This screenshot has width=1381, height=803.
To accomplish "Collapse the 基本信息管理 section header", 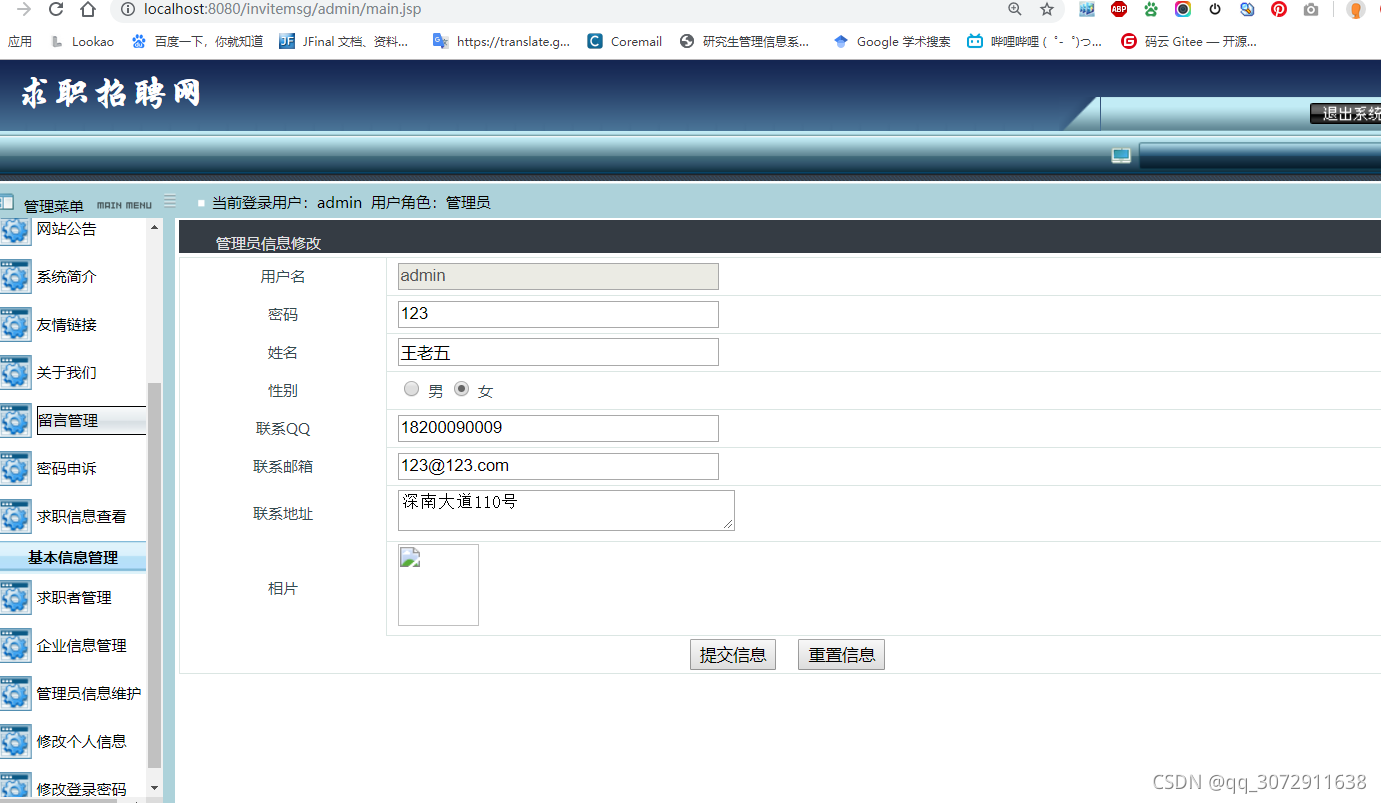I will pyautogui.click(x=73, y=557).
